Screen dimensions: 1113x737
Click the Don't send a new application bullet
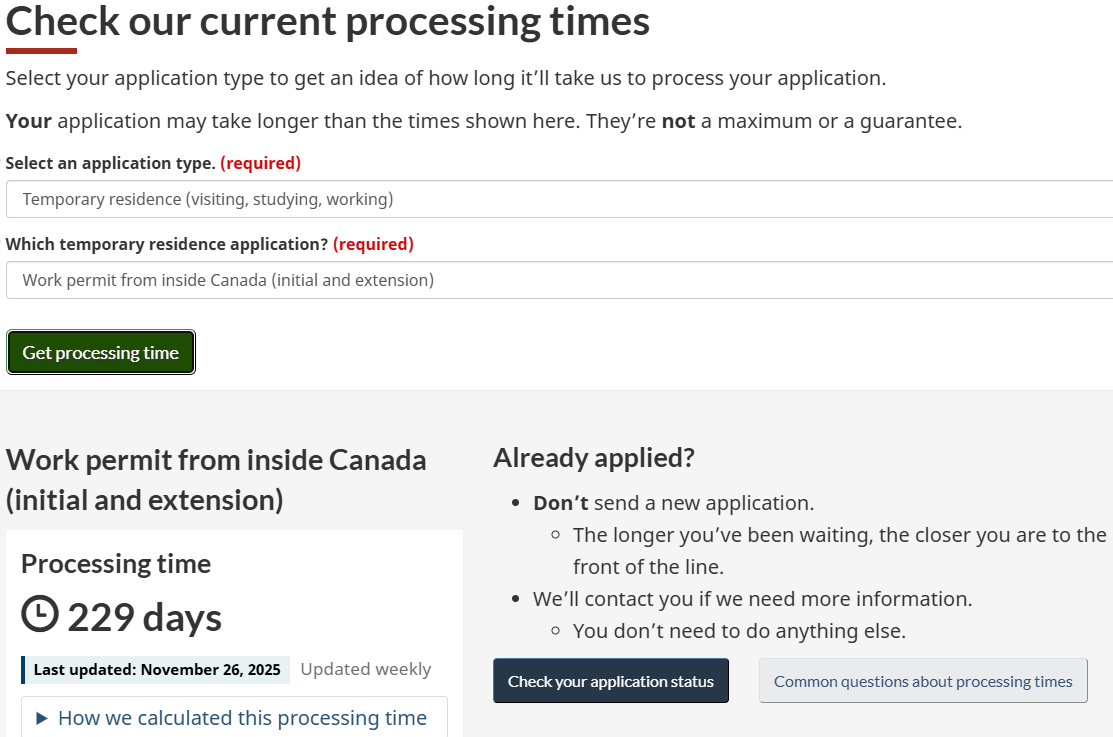(x=673, y=503)
